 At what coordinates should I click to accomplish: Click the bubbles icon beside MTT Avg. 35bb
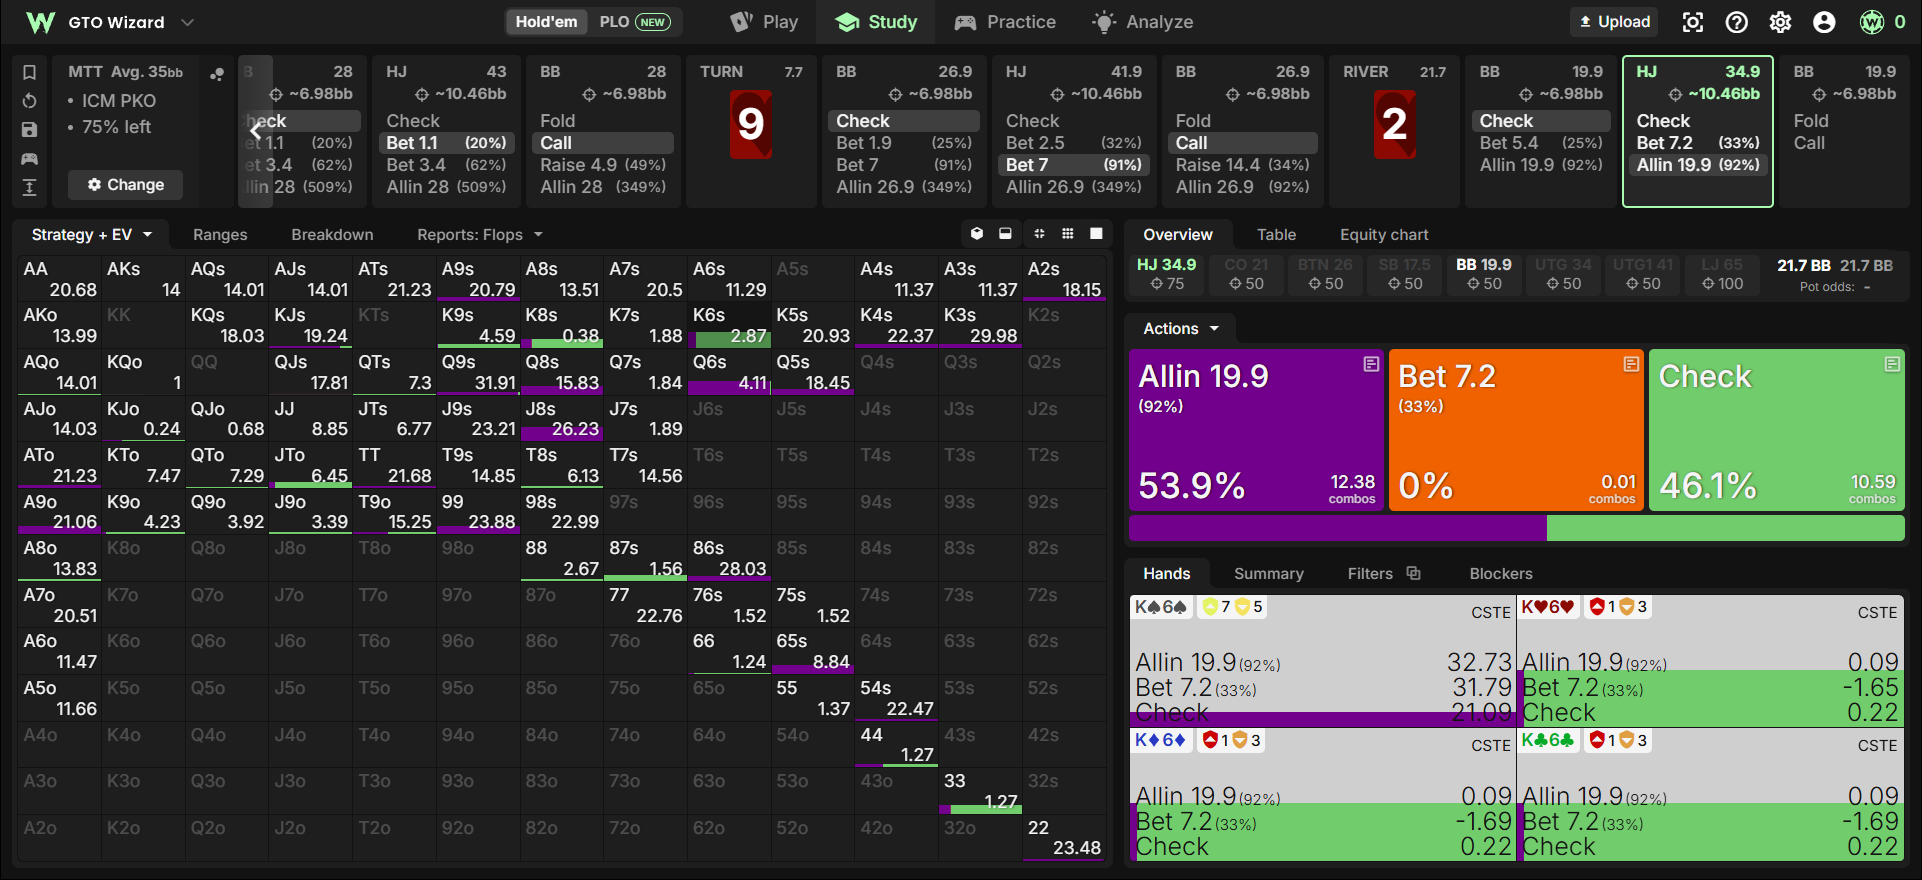pyautogui.click(x=217, y=74)
